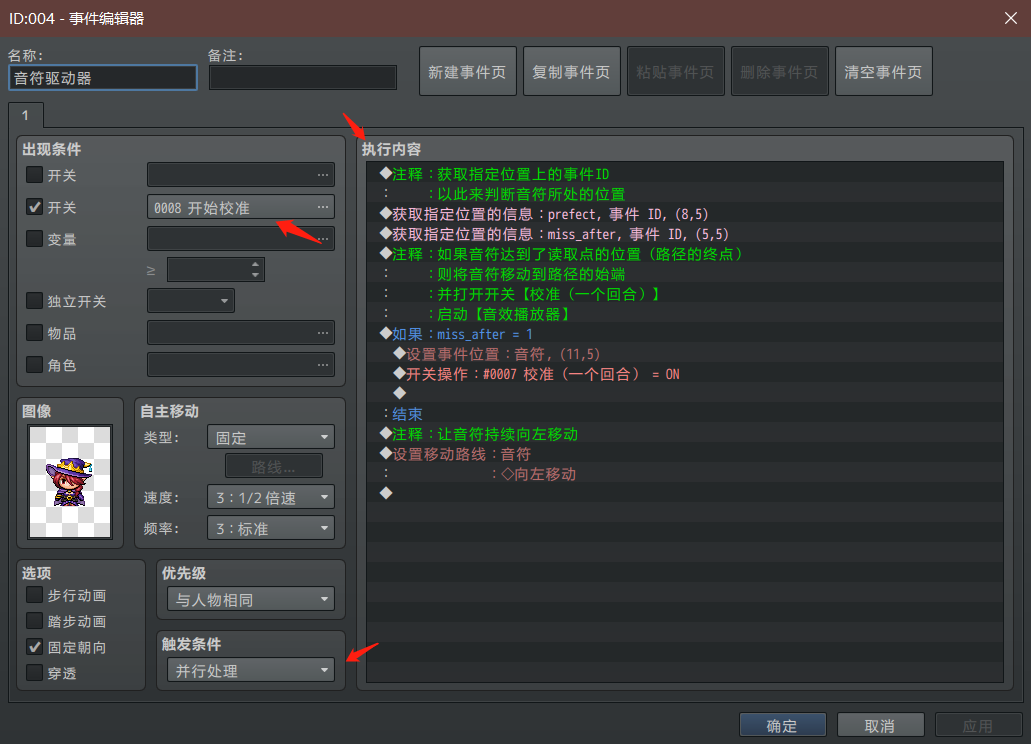Click the 新建事件页 button
Viewport: 1031px width, 744px height.
468,72
